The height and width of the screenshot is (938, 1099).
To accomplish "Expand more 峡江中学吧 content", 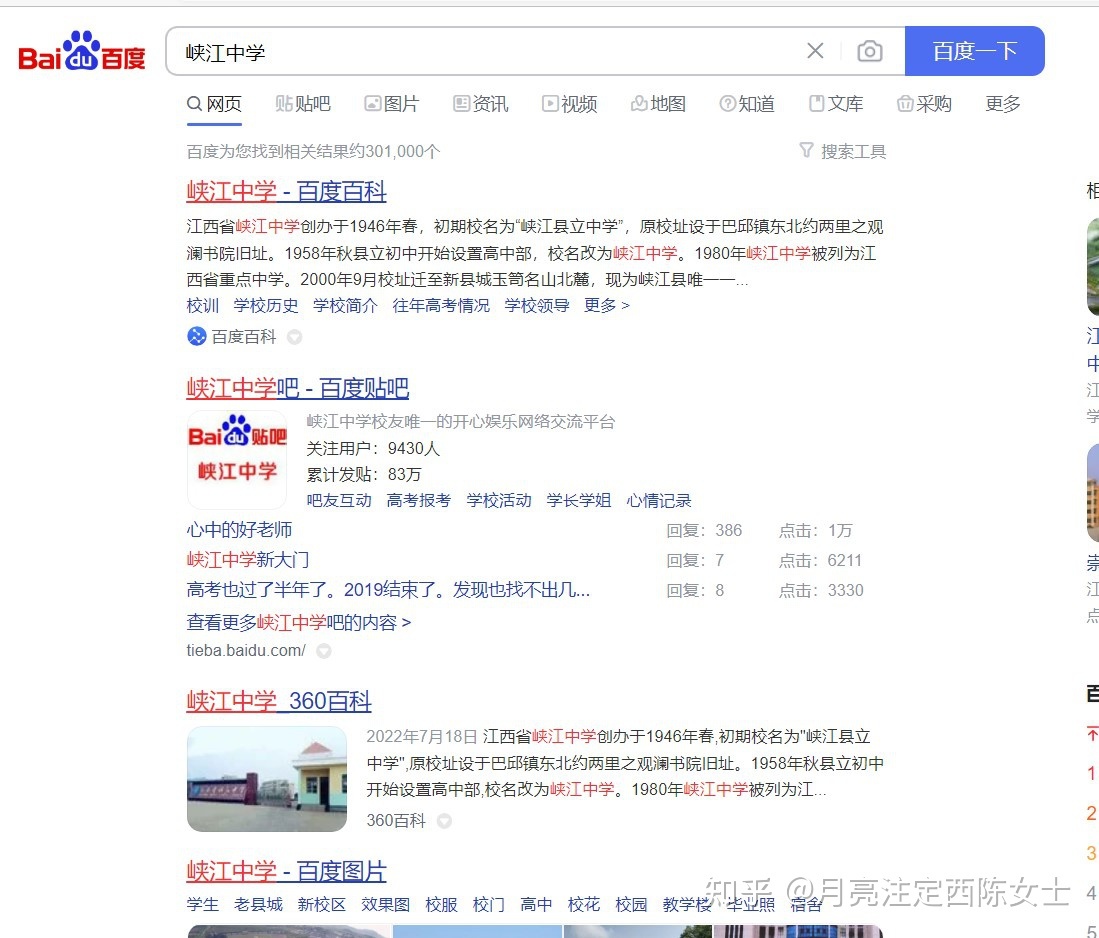I will pos(296,622).
